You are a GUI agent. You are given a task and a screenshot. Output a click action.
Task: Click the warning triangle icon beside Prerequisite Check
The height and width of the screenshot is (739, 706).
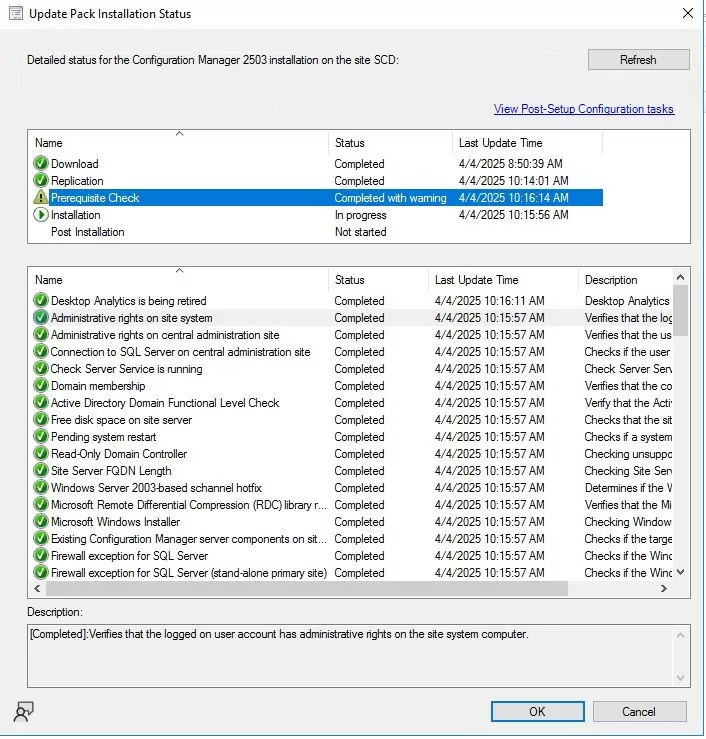pyautogui.click(x=41, y=197)
